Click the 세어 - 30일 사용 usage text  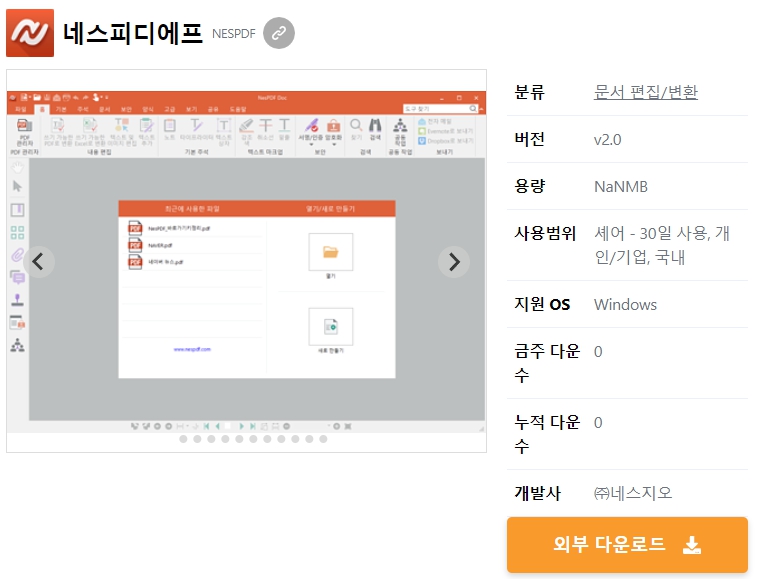(x=661, y=245)
